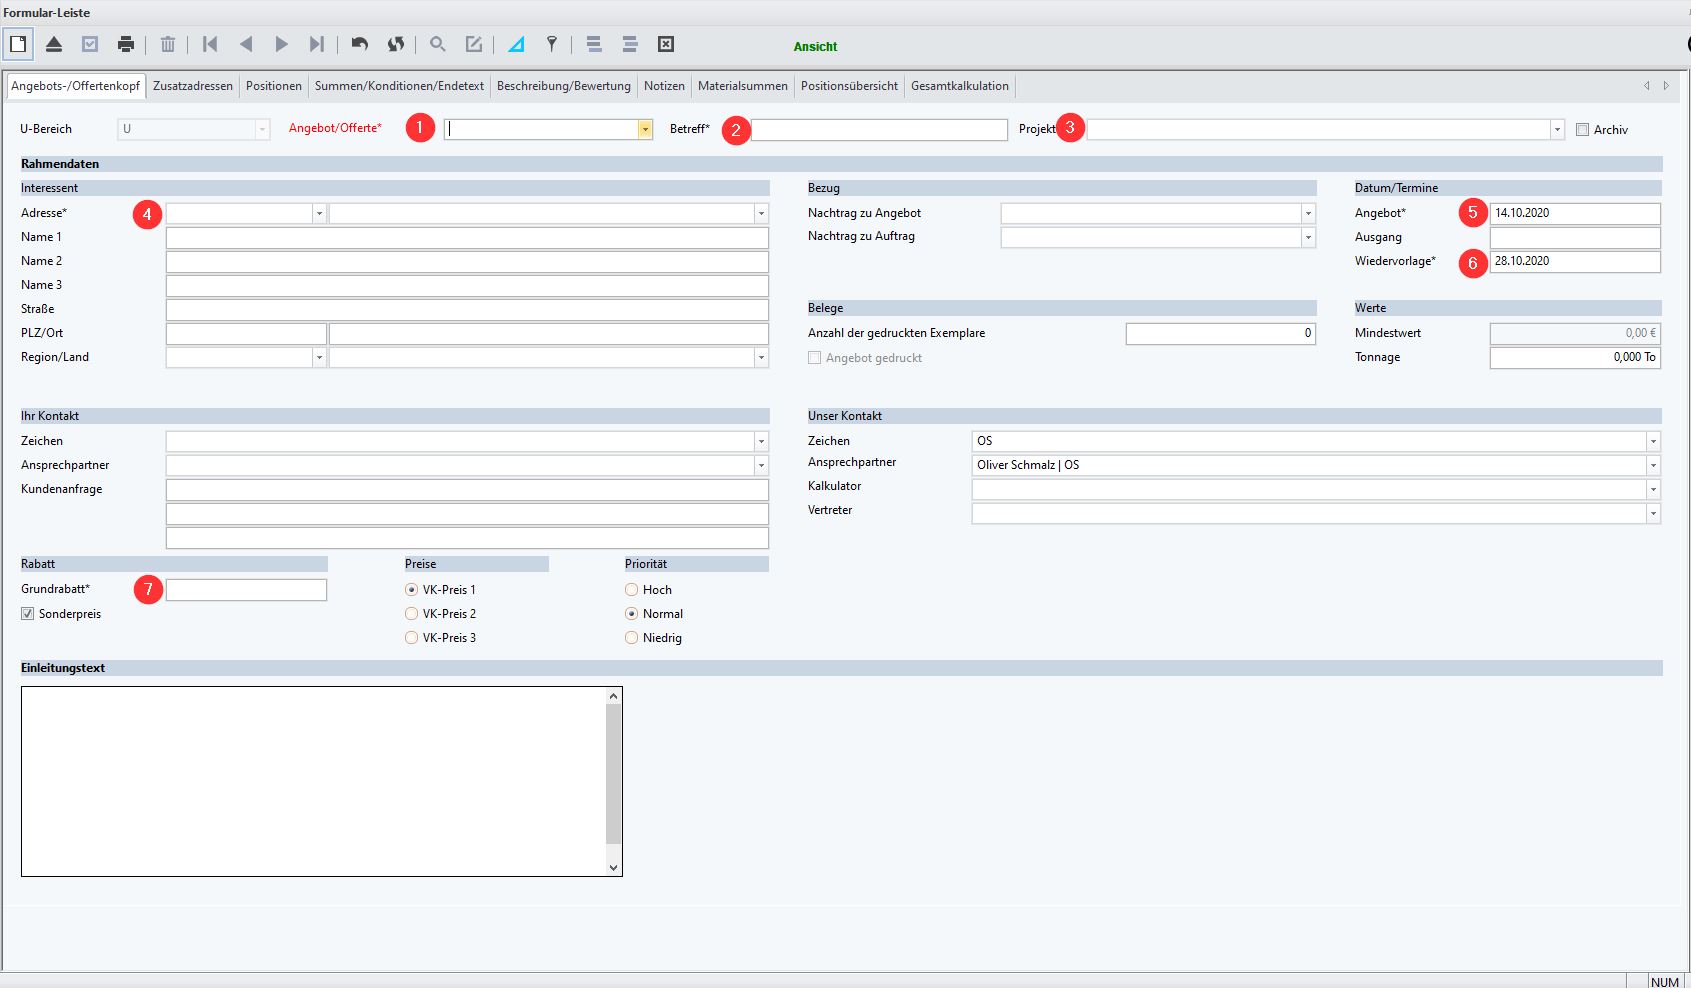
Task: Click the filter funnel icon
Action: [551, 44]
